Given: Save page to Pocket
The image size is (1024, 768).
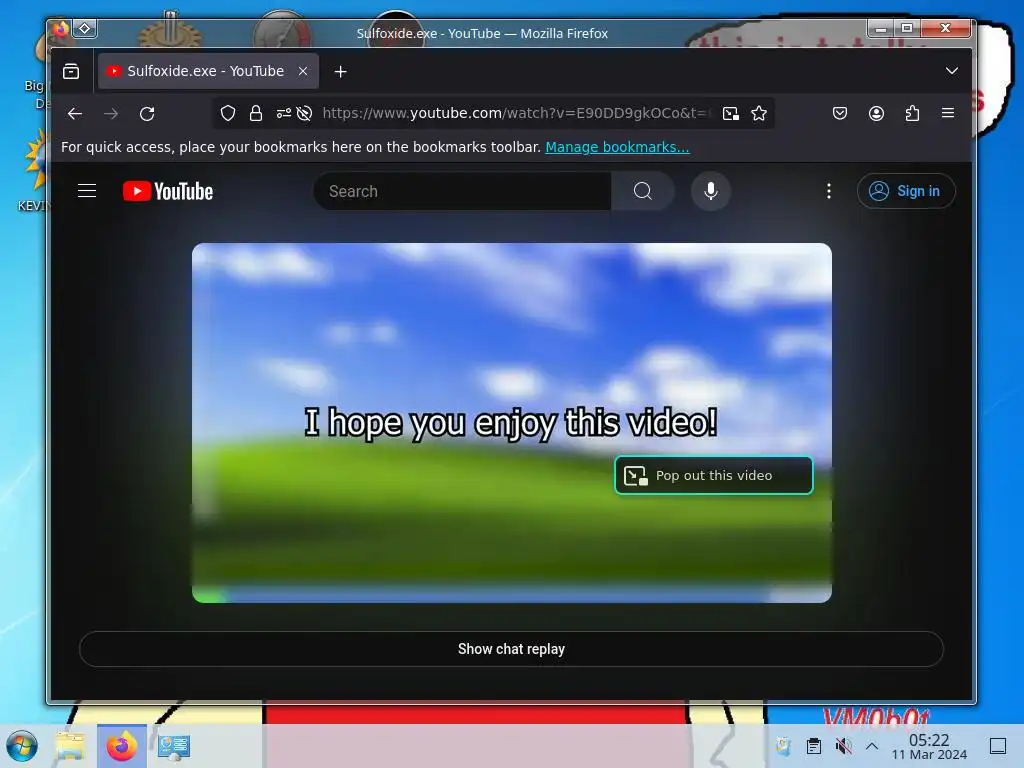Looking at the screenshot, I should coord(840,113).
